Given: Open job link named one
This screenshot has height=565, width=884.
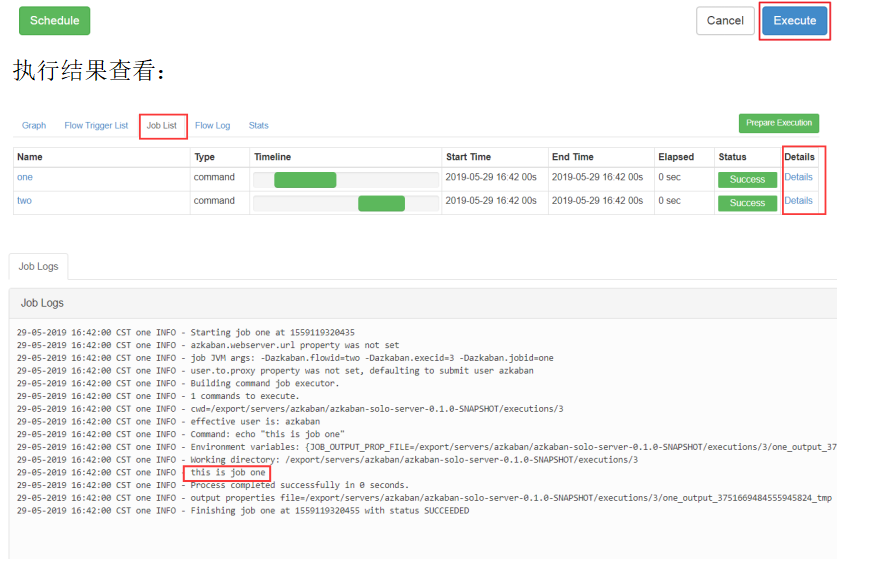Looking at the screenshot, I should click(x=25, y=177).
